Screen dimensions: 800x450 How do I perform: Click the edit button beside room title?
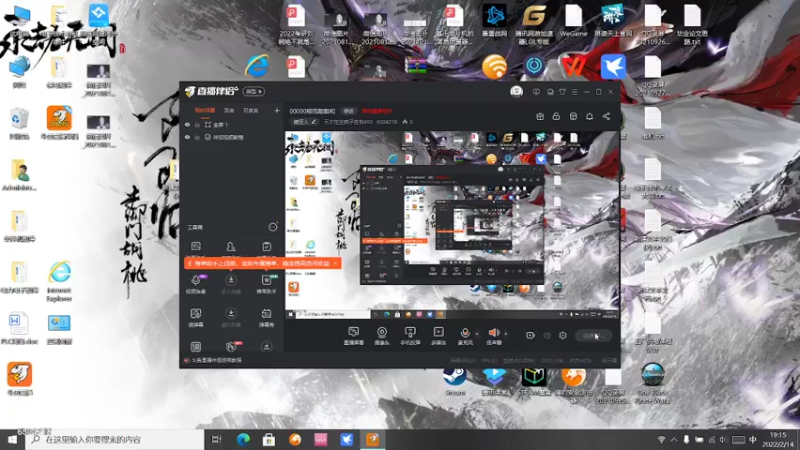click(348, 111)
